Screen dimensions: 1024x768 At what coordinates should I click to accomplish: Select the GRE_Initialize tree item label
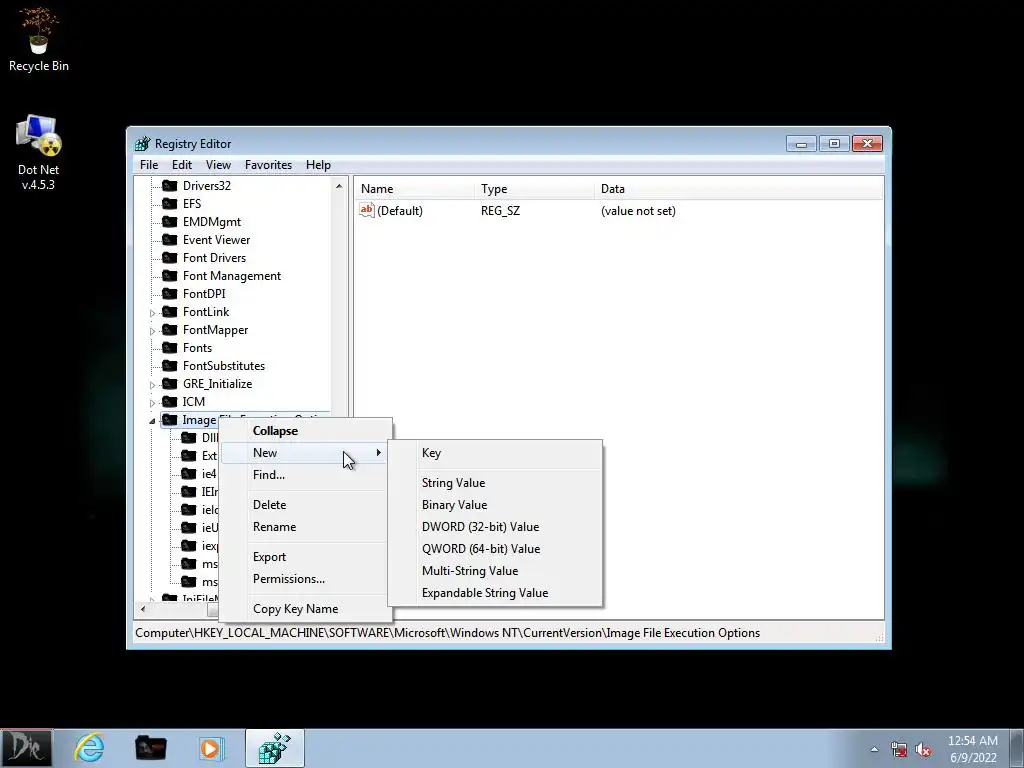click(217, 384)
